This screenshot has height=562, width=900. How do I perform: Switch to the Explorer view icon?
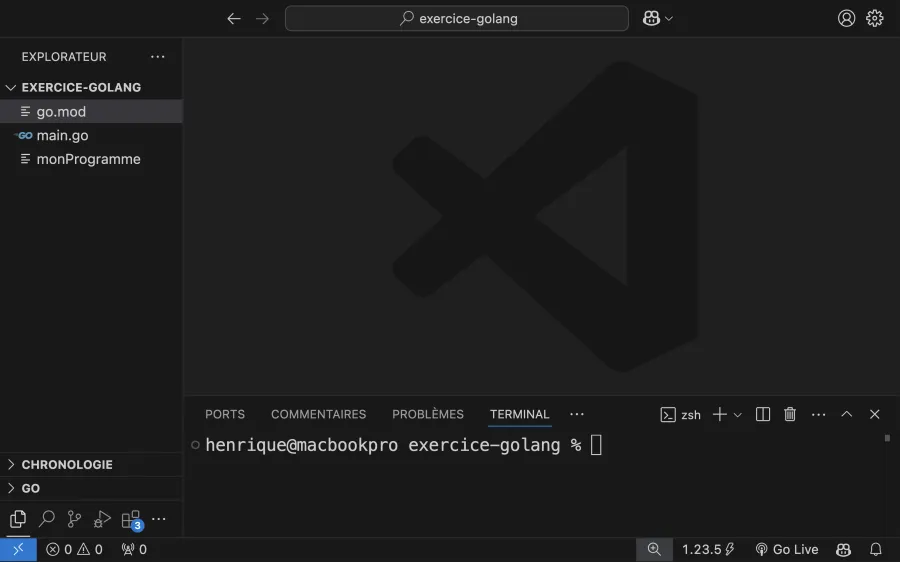pos(18,519)
